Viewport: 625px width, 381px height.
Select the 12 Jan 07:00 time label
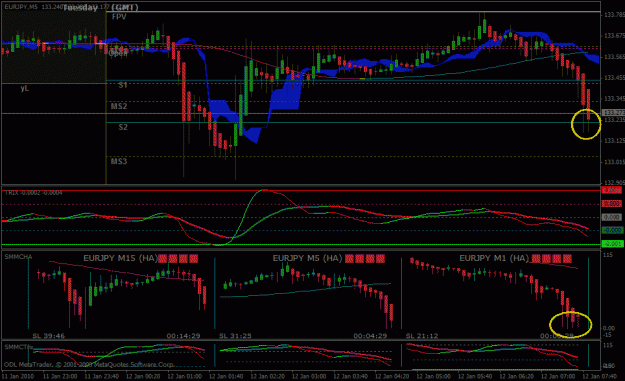point(557,376)
